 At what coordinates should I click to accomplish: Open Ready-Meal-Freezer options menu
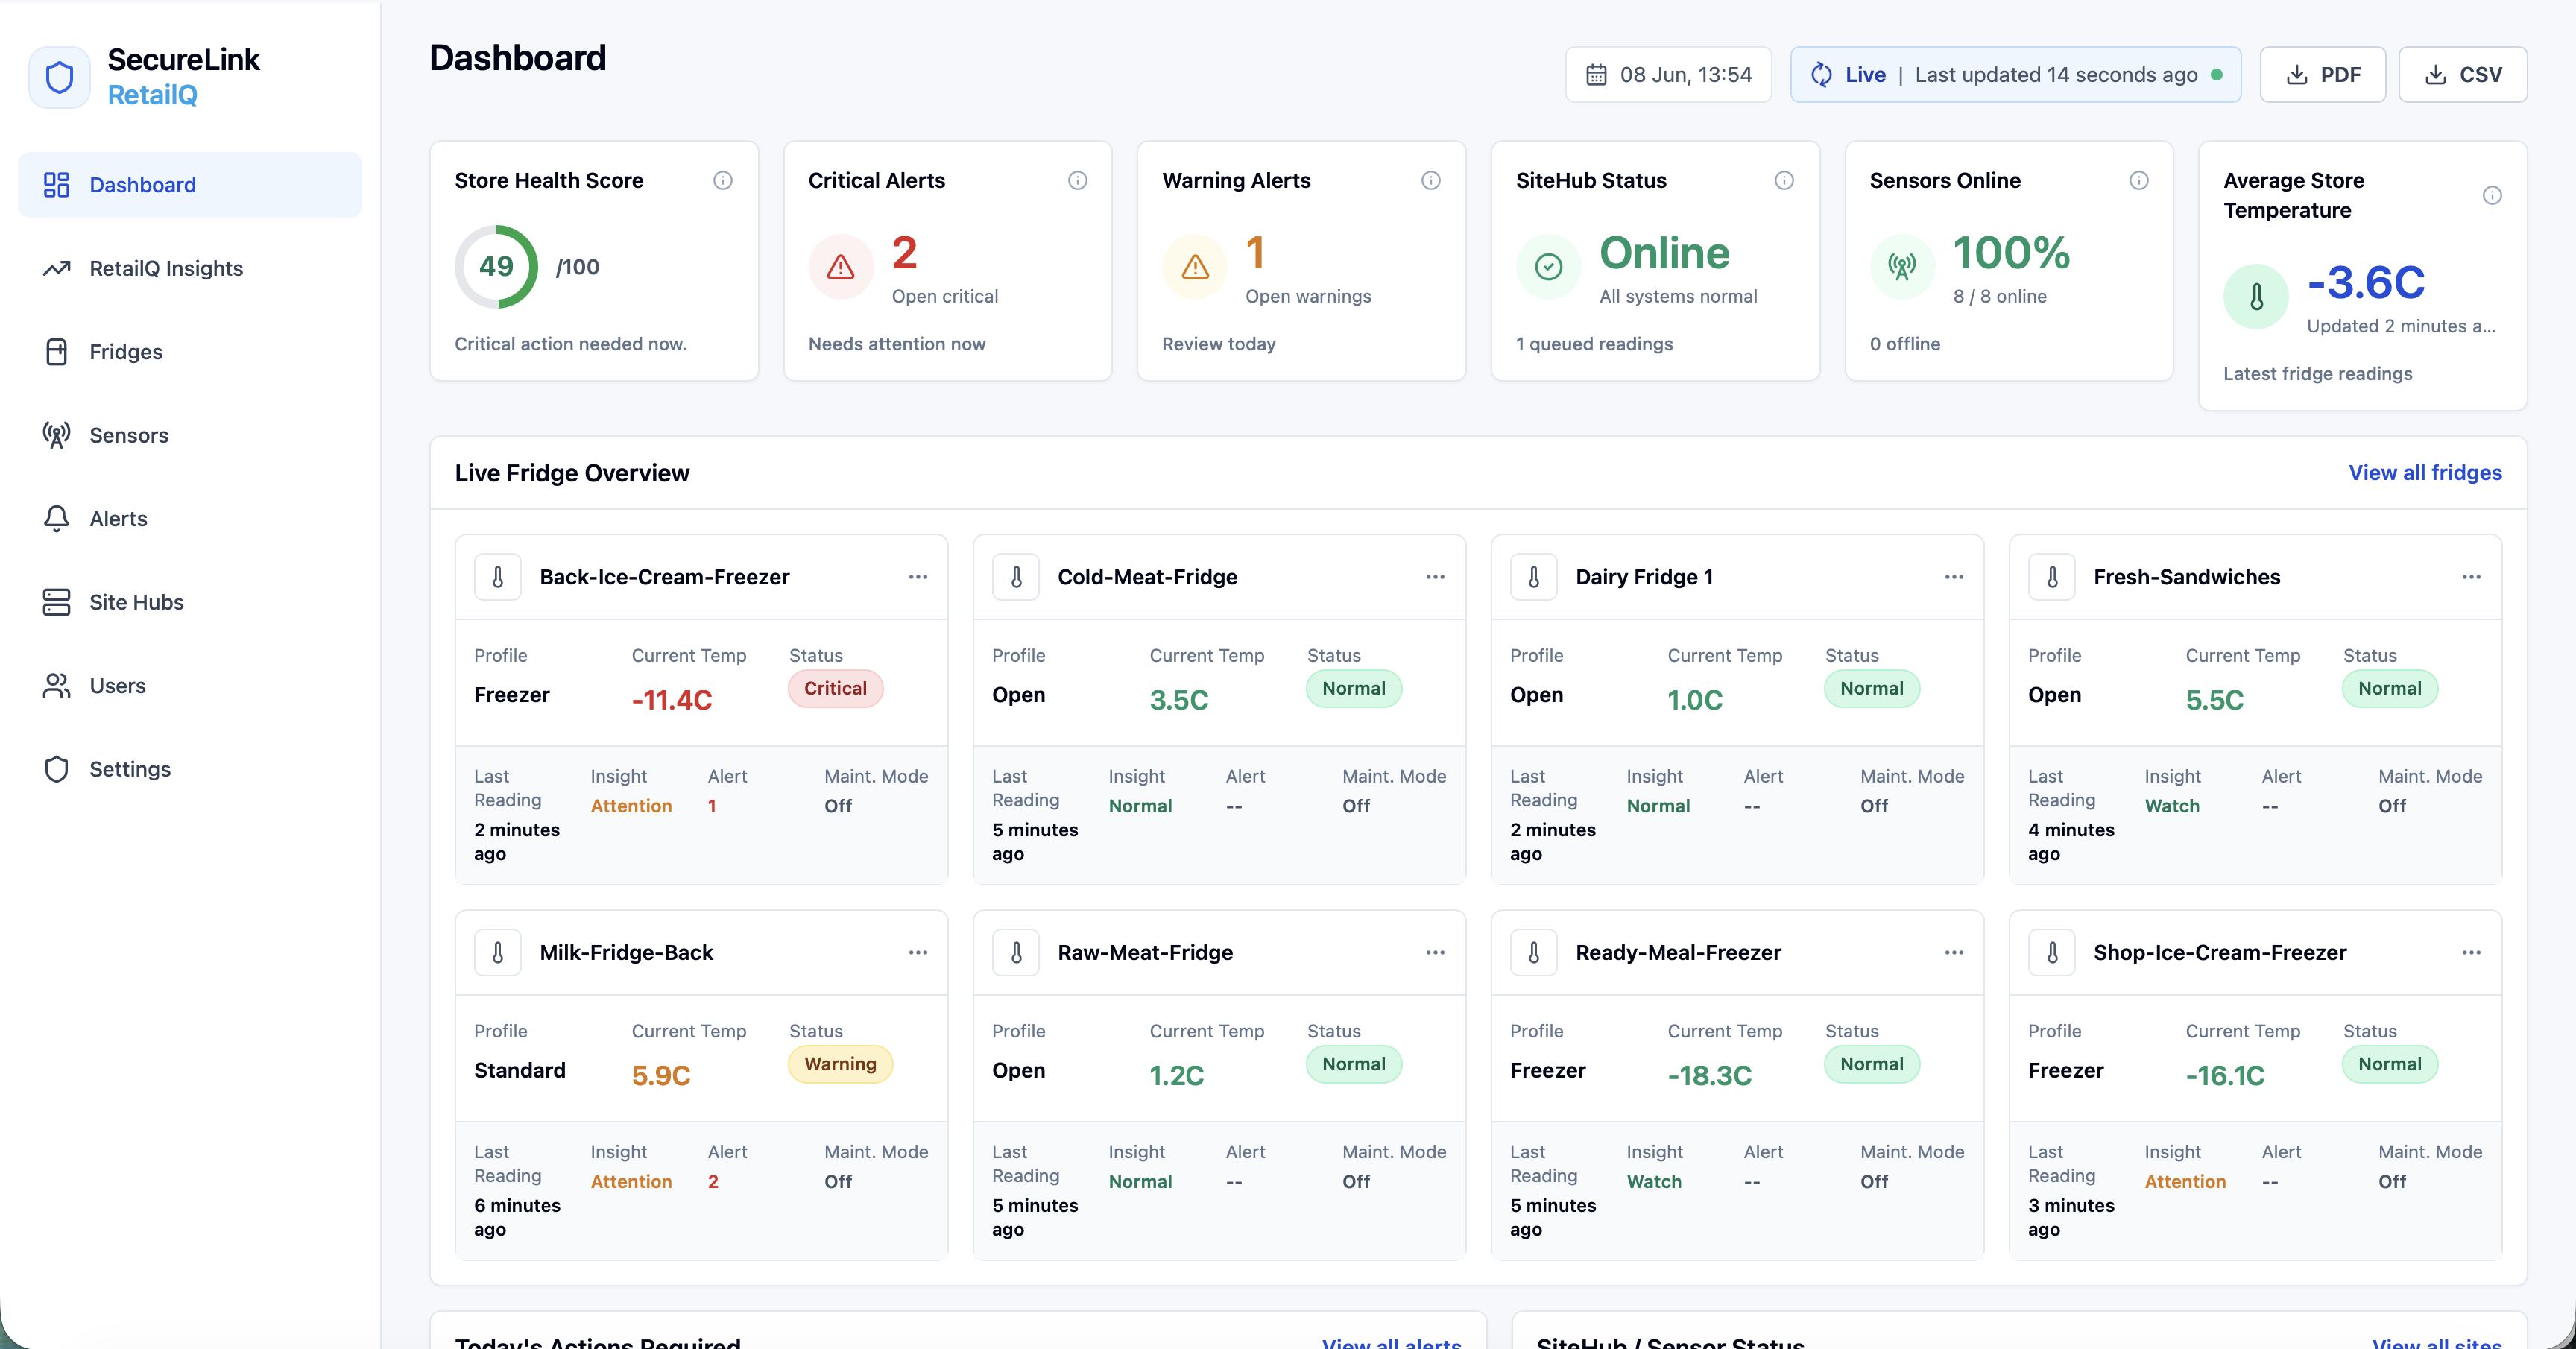[x=1954, y=953]
